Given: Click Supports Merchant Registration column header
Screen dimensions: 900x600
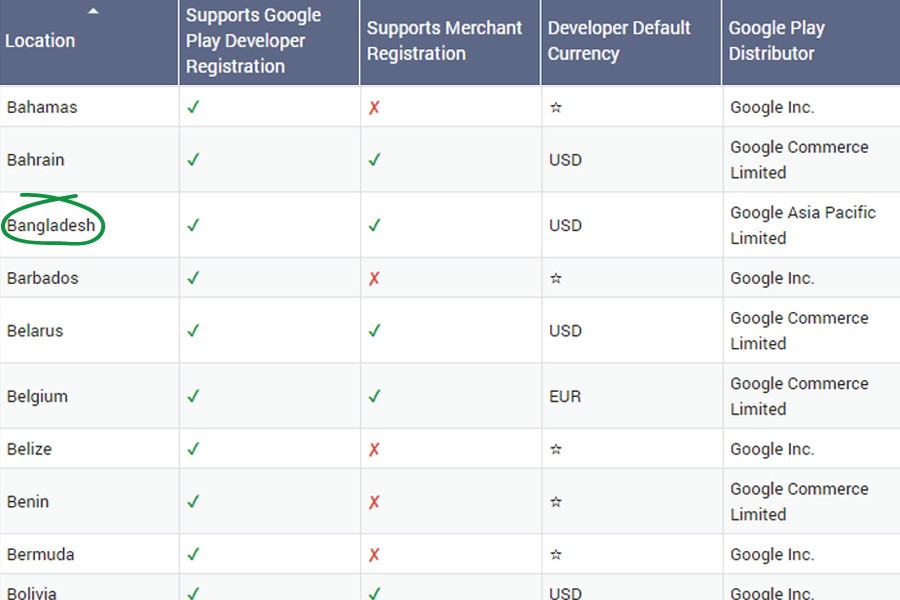Looking at the screenshot, I should point(445,41).
